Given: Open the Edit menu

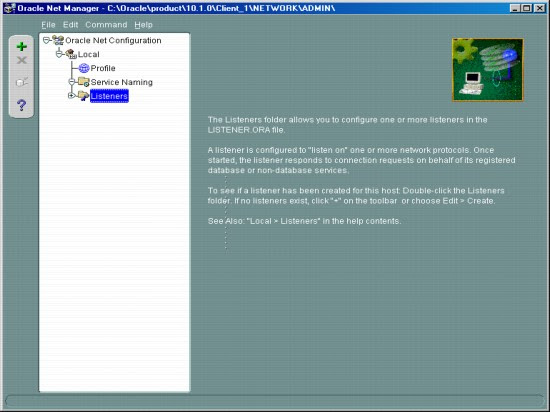Looking at the screenshot, I should [70, 25].
